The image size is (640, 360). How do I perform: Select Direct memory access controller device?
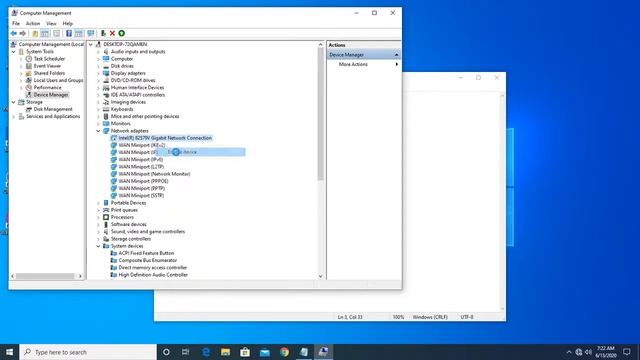[153, 268]
